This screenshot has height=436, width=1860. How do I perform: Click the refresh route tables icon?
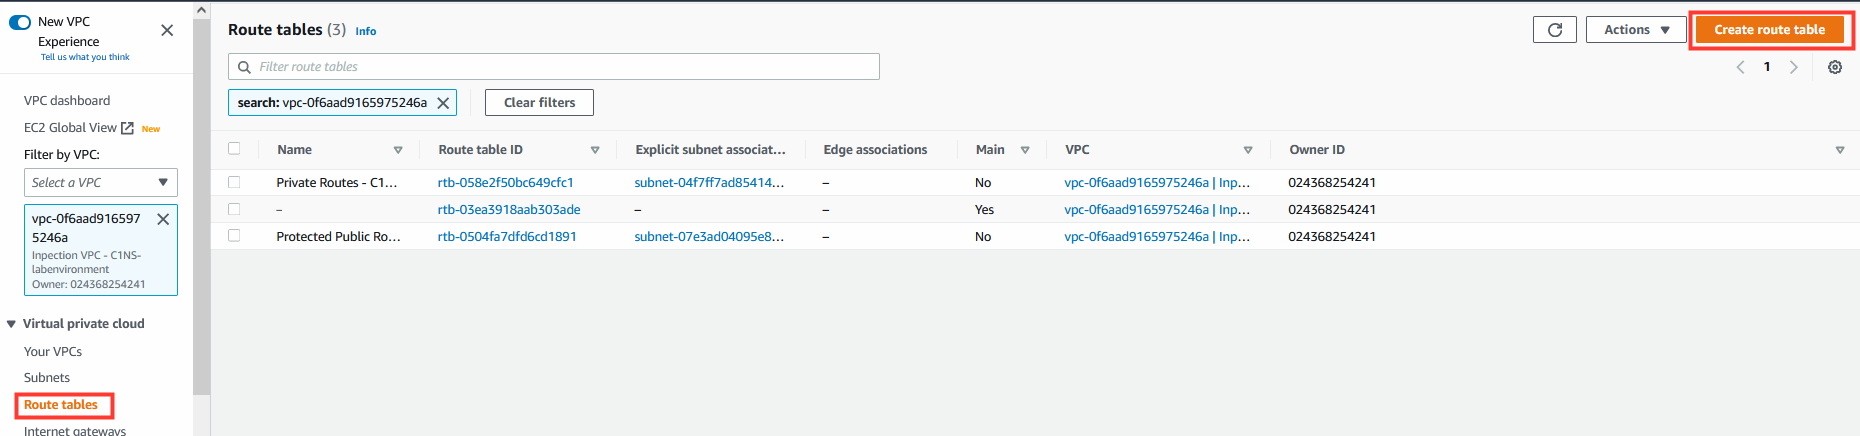1554,30
